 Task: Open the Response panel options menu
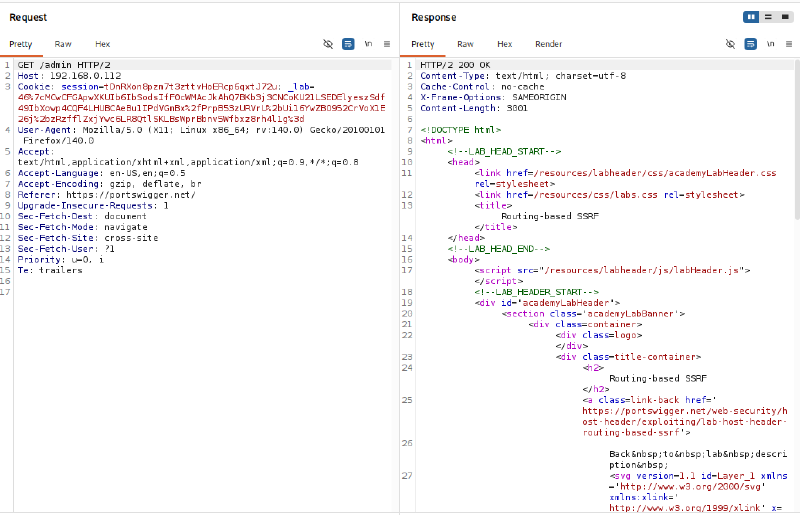789,44
